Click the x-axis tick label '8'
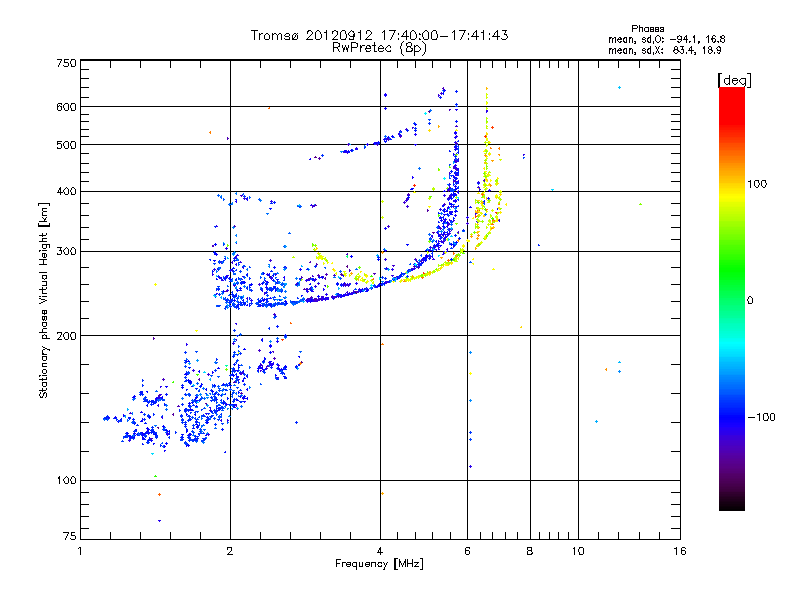Screen dimensions: 800x600 [x=530, y=551]
